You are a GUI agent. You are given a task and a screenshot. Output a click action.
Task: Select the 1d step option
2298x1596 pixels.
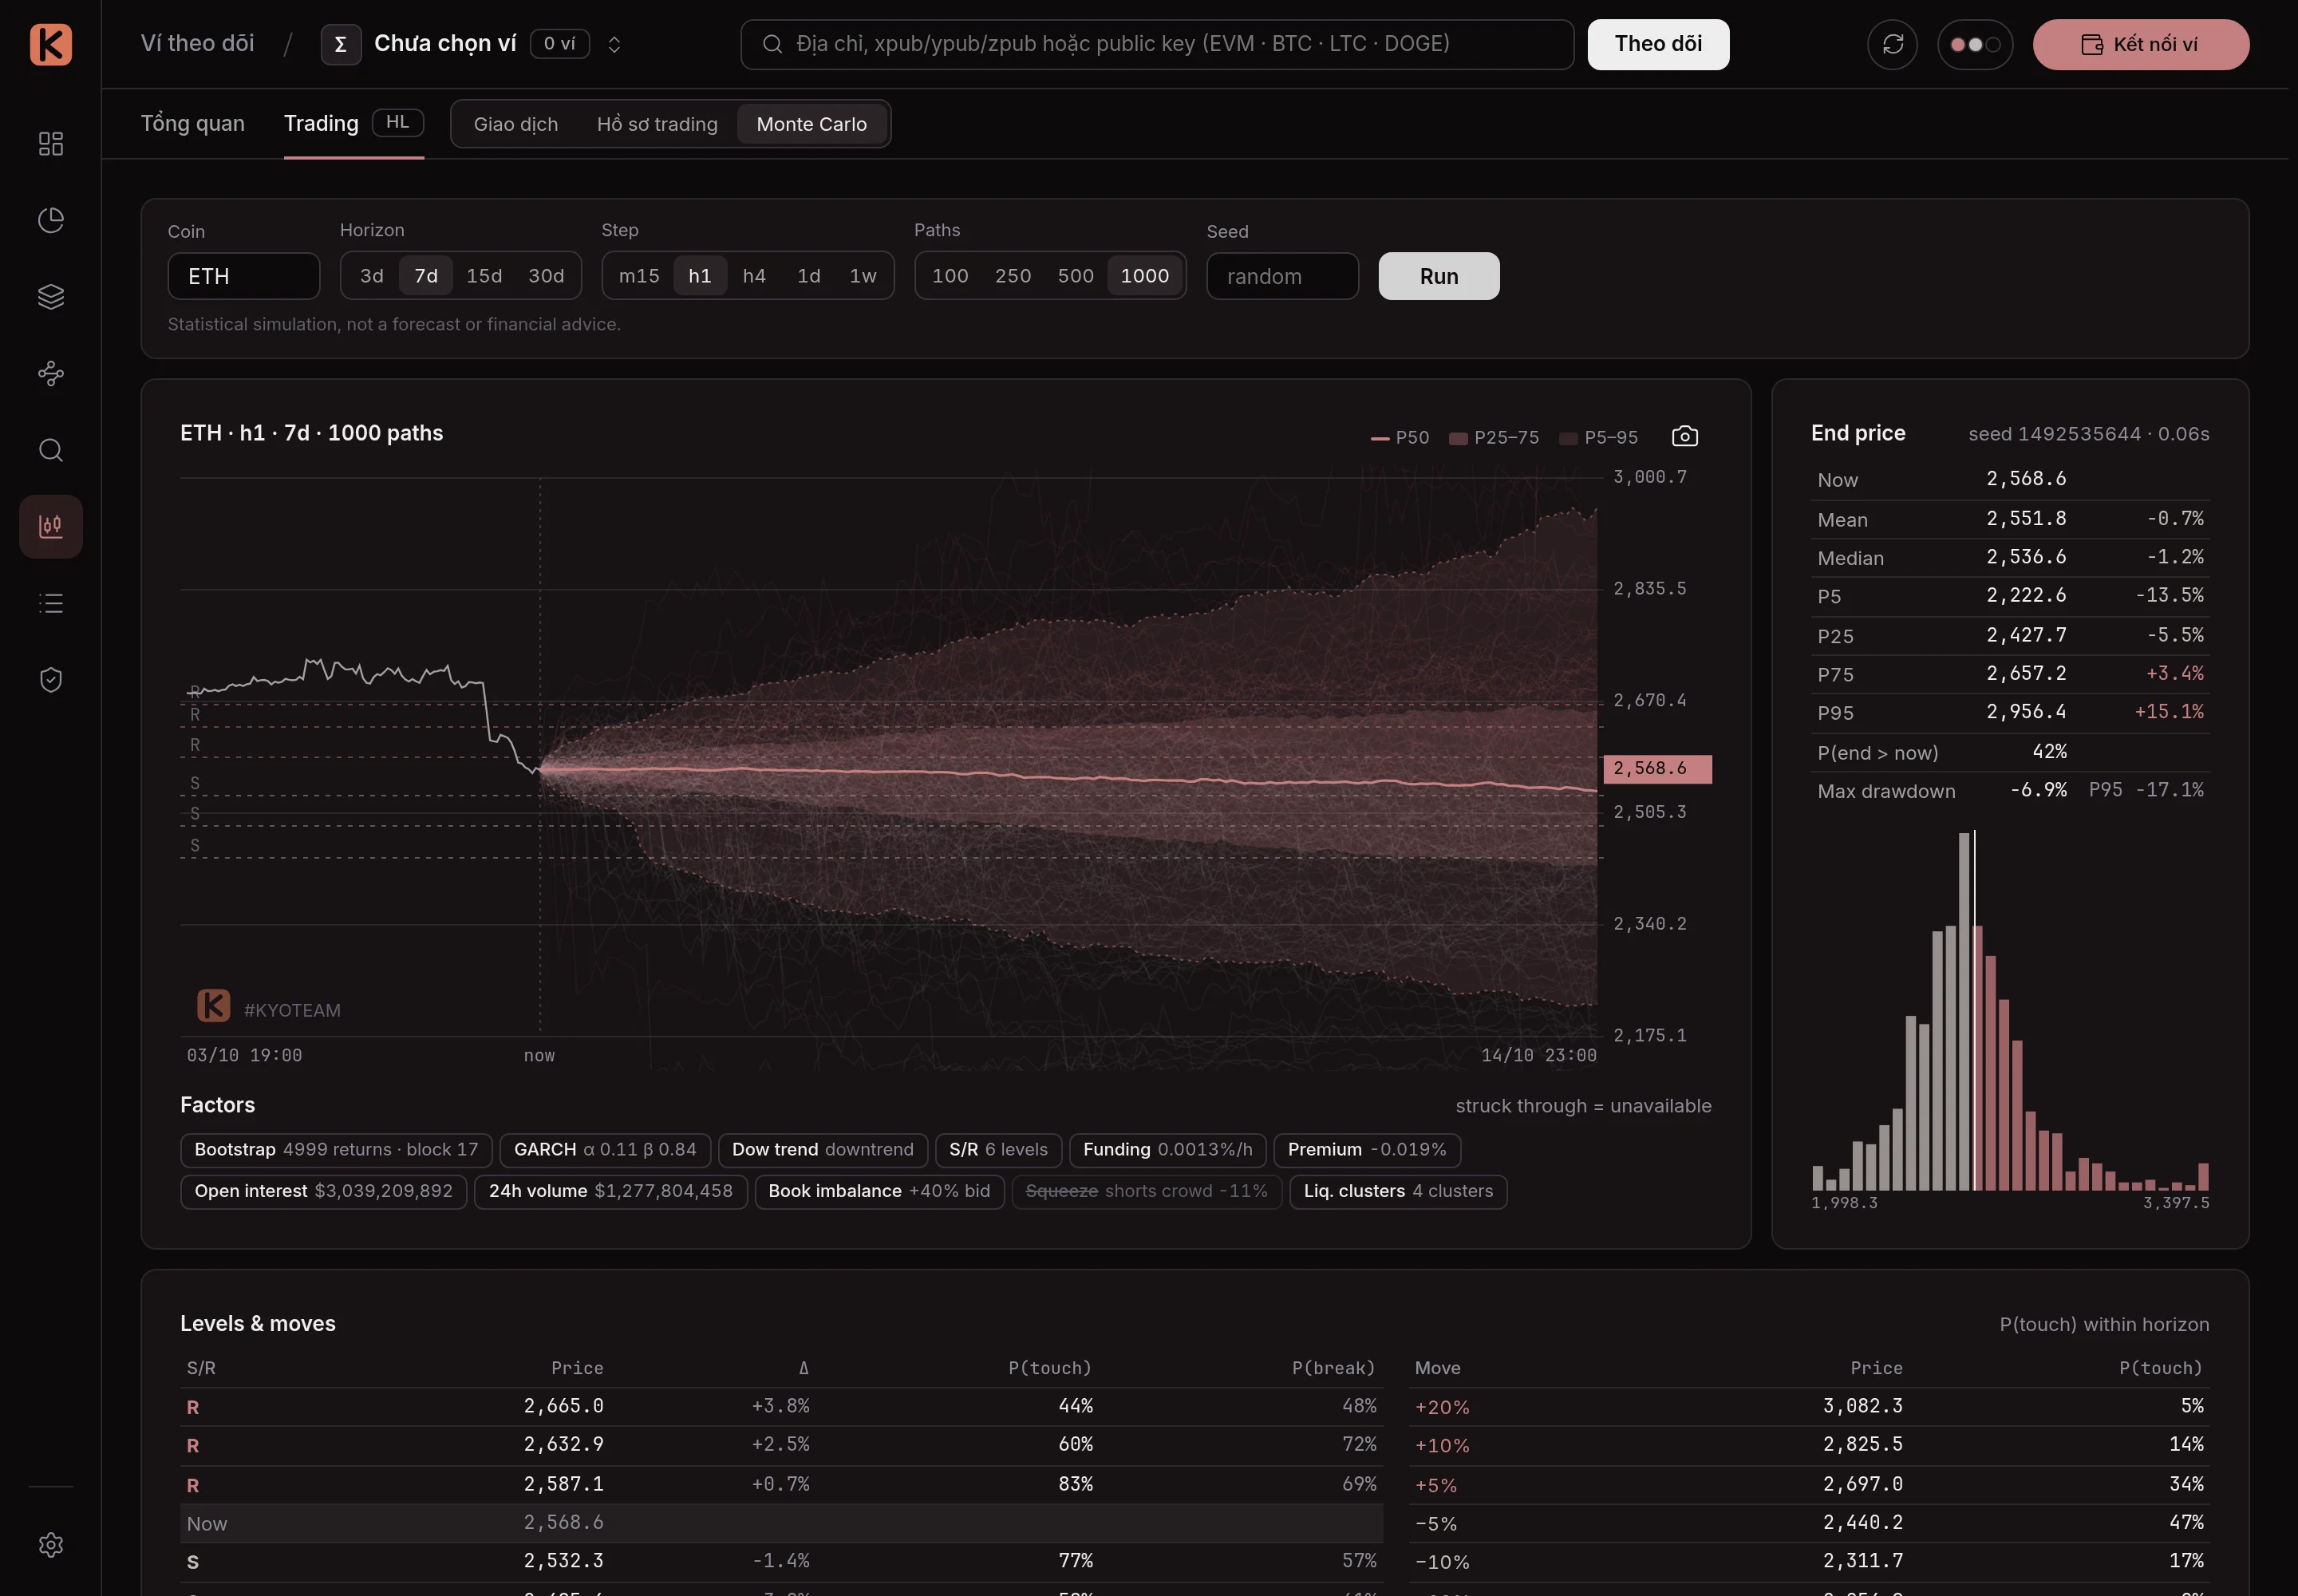[x=809, y=276]
